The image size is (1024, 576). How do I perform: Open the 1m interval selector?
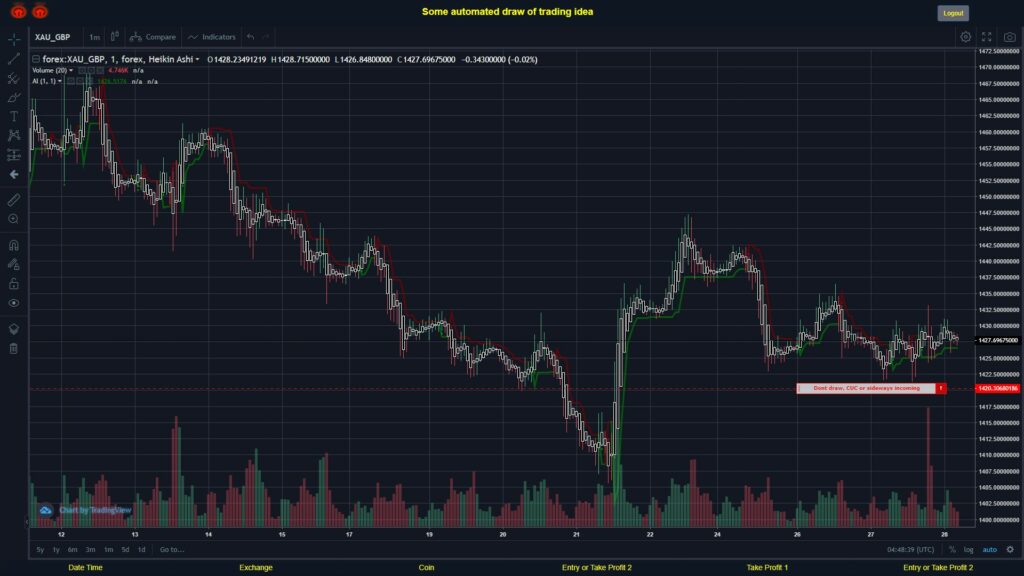(x=95, y=37)
